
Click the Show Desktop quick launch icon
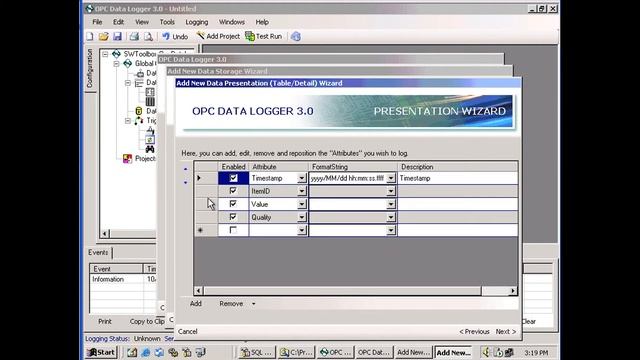click(x=131, y=352)
